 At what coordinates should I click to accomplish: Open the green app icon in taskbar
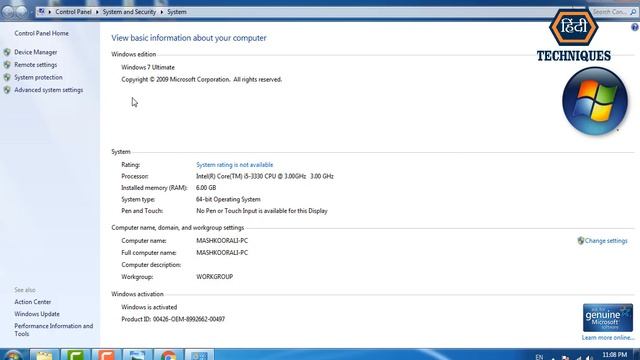76,354
